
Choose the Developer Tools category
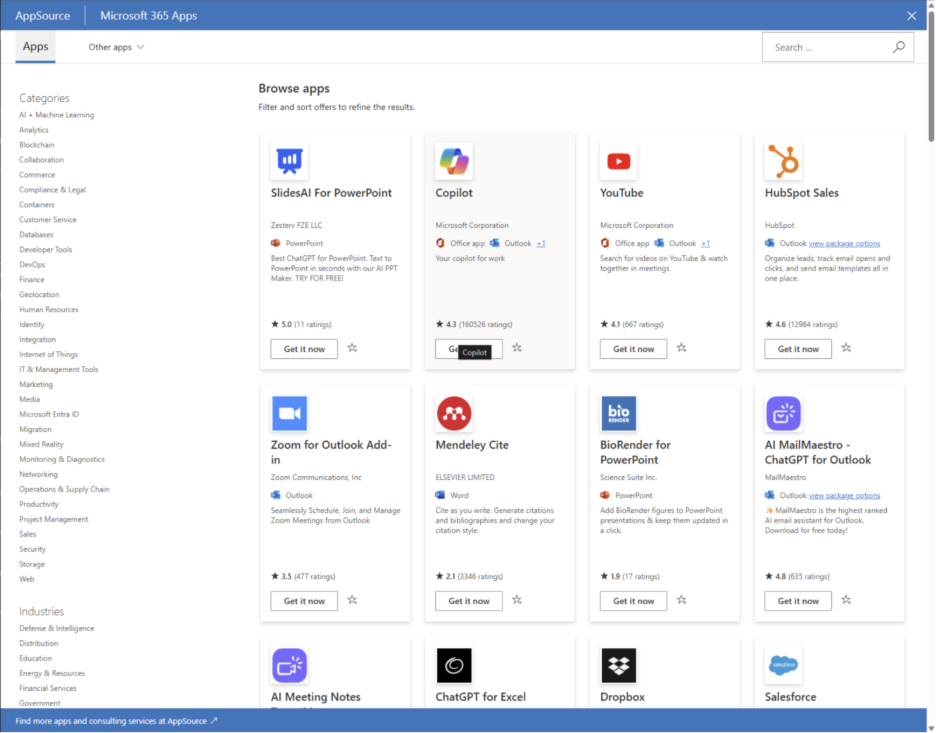pos(45,250)
